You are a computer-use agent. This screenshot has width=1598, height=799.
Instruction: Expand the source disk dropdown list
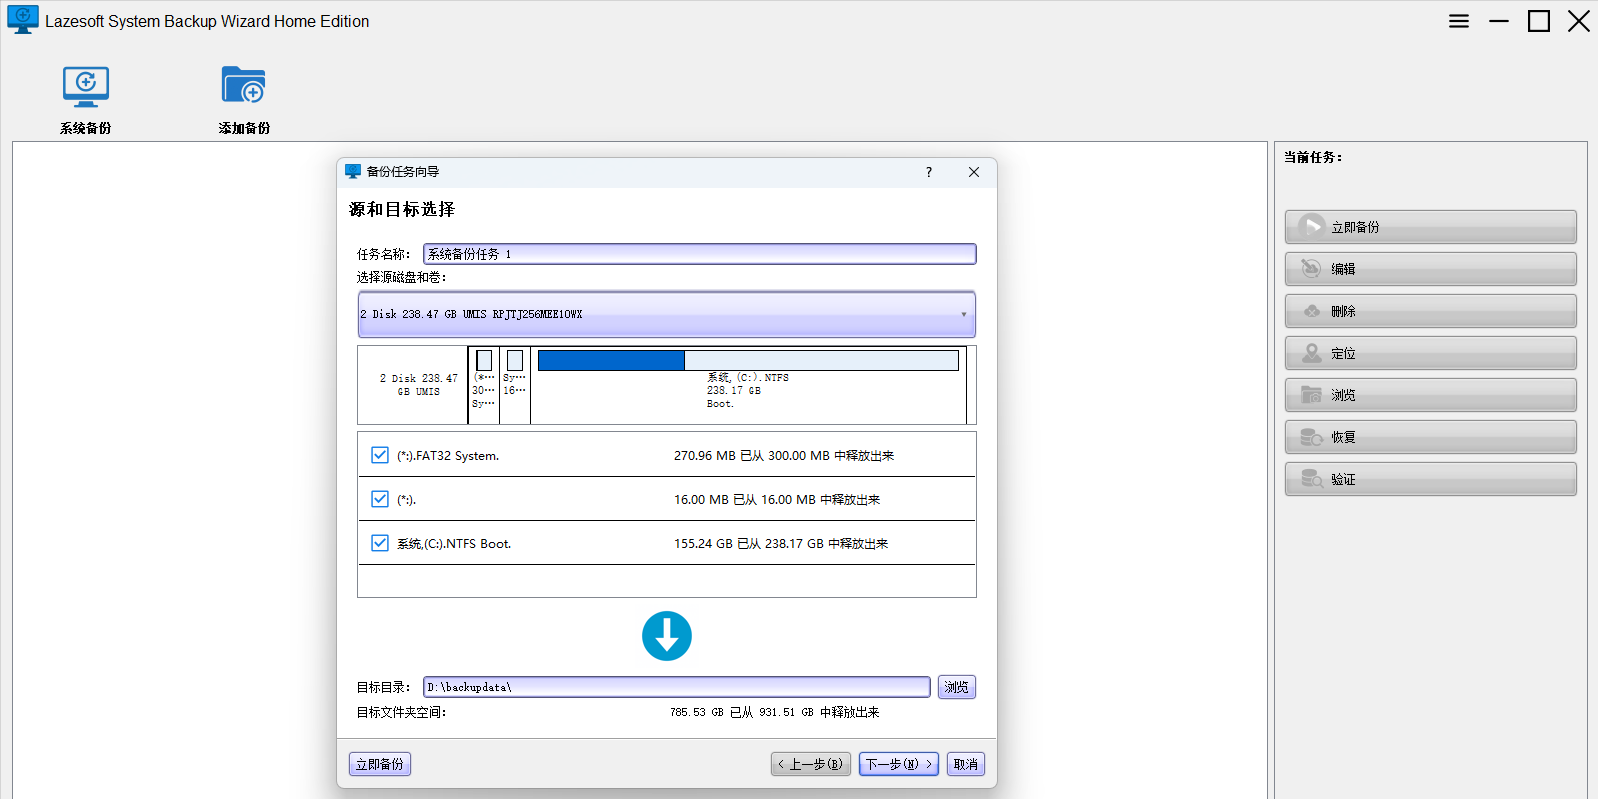[964, 314]
